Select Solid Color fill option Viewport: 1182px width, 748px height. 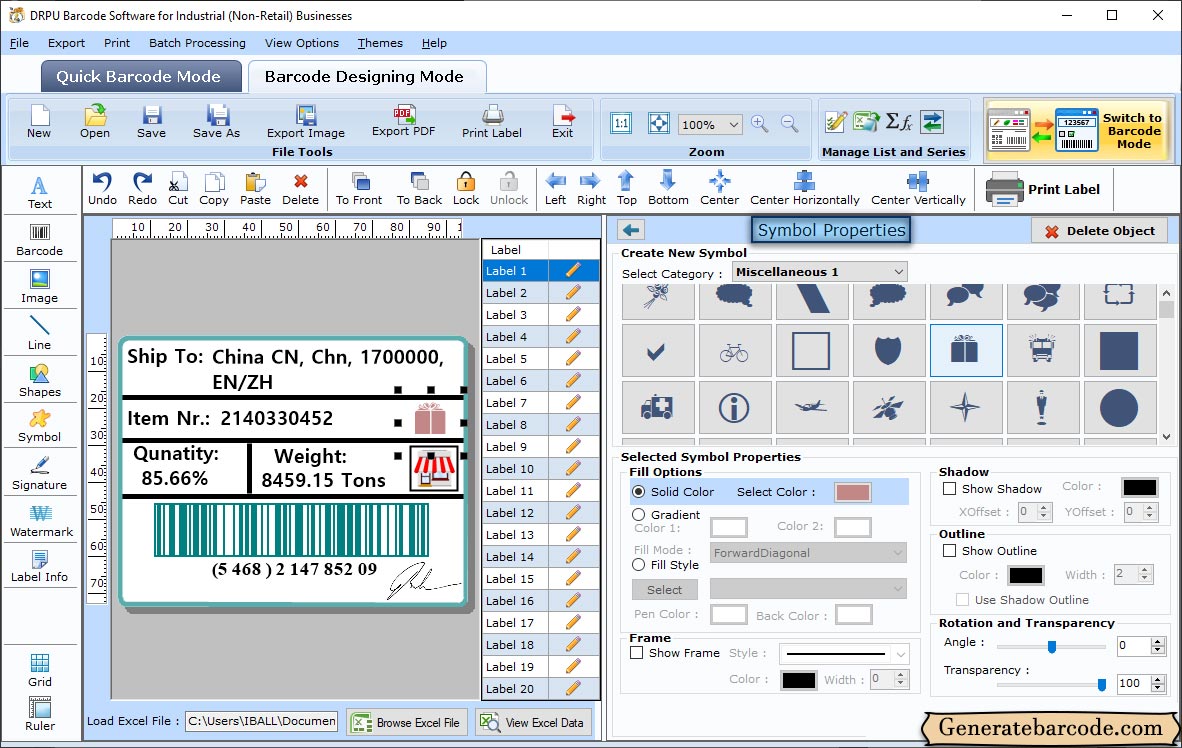[639, 492]
